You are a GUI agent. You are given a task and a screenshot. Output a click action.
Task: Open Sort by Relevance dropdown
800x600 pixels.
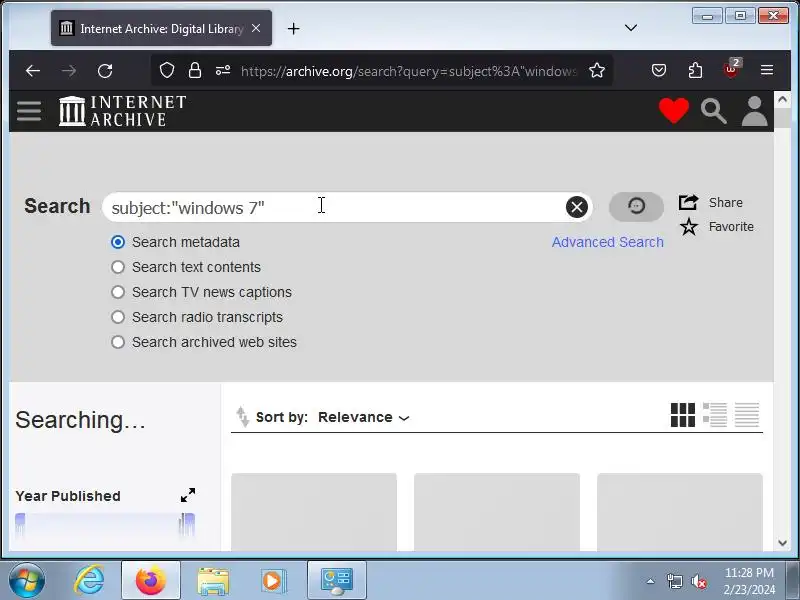[x=363, y=417]
